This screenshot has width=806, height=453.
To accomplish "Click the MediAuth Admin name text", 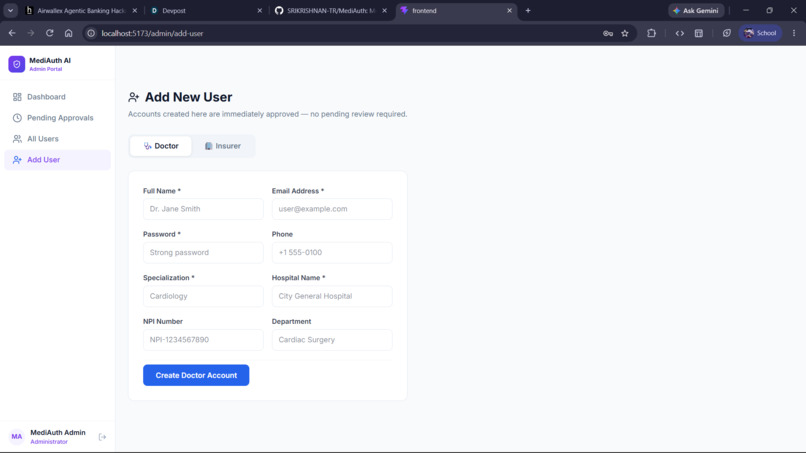I will (x=58, y=432).
